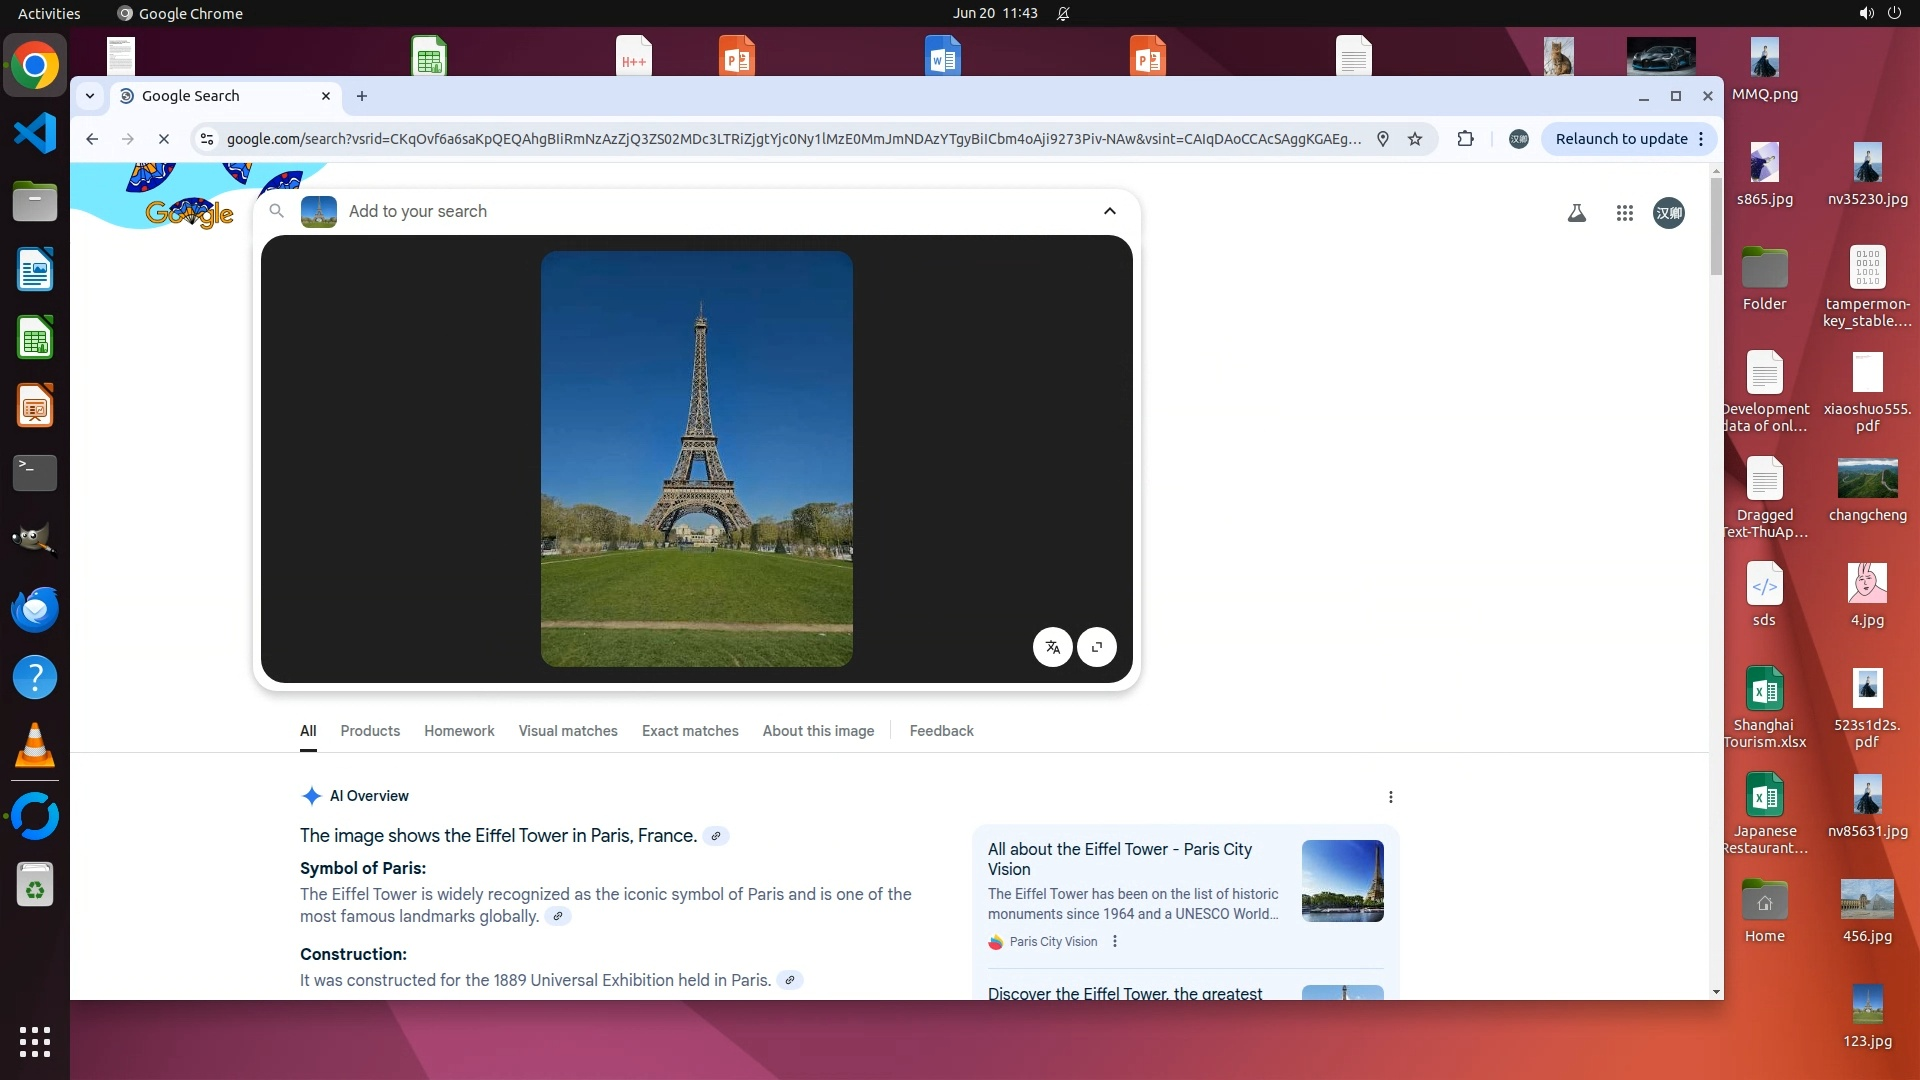Viewport: 1920px width, 1080px height.
Task: Bookmark this page with the star icon
Action: coord(1415,139)
